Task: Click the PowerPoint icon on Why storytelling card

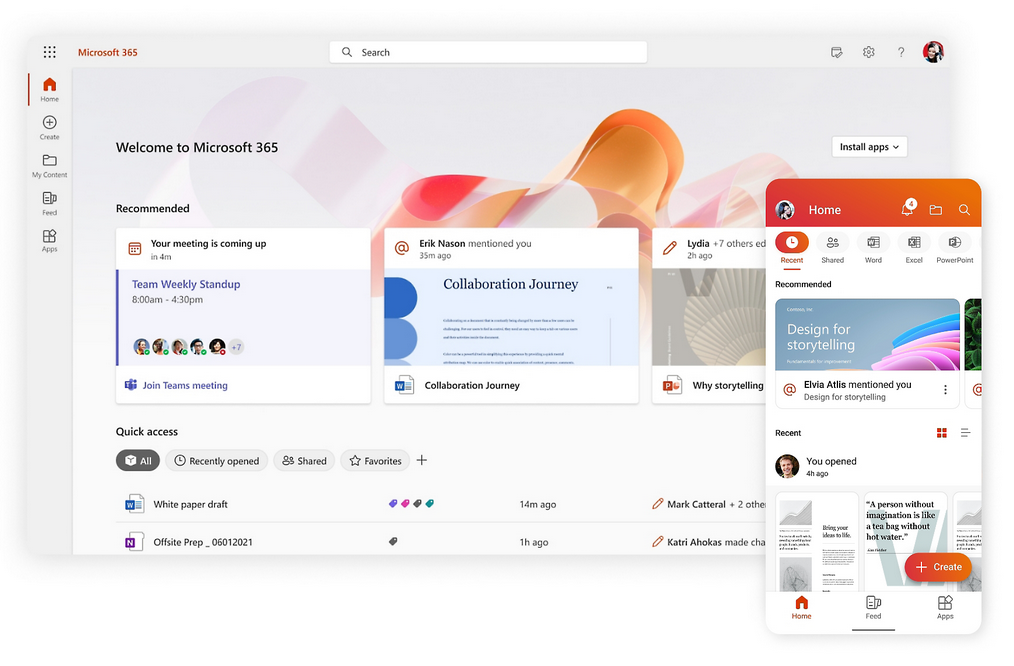Action: (672, 385)
